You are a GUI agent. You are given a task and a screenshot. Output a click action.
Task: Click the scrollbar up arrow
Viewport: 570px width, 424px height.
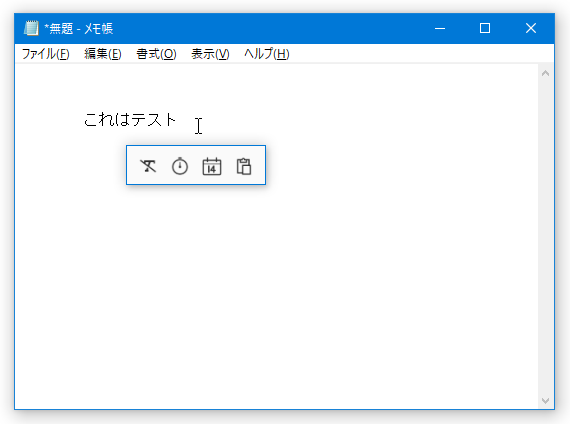(545, 73)
